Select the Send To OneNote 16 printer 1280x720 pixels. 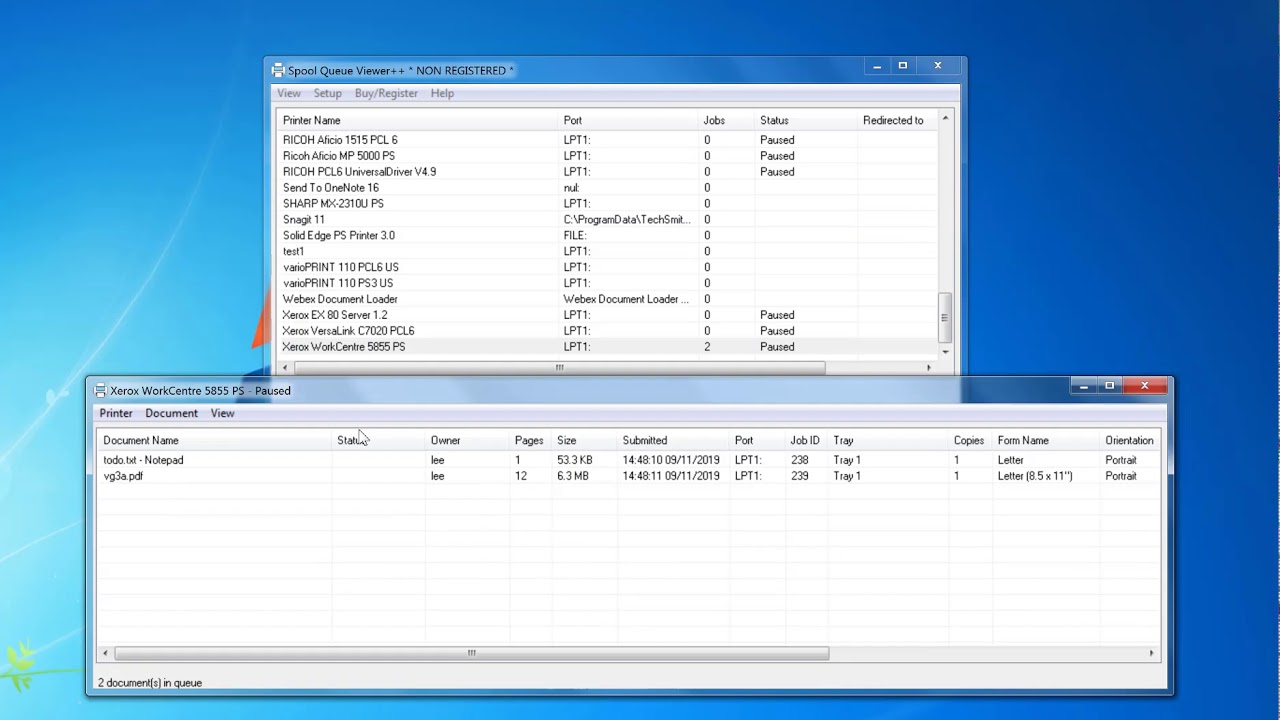[x=607, y=187]
